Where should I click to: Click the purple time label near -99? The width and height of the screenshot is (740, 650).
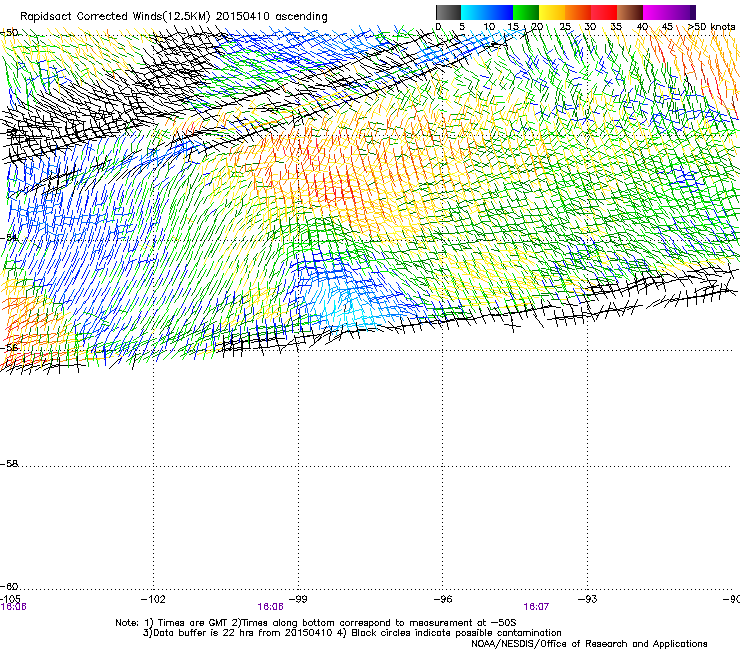coord(270,607)
